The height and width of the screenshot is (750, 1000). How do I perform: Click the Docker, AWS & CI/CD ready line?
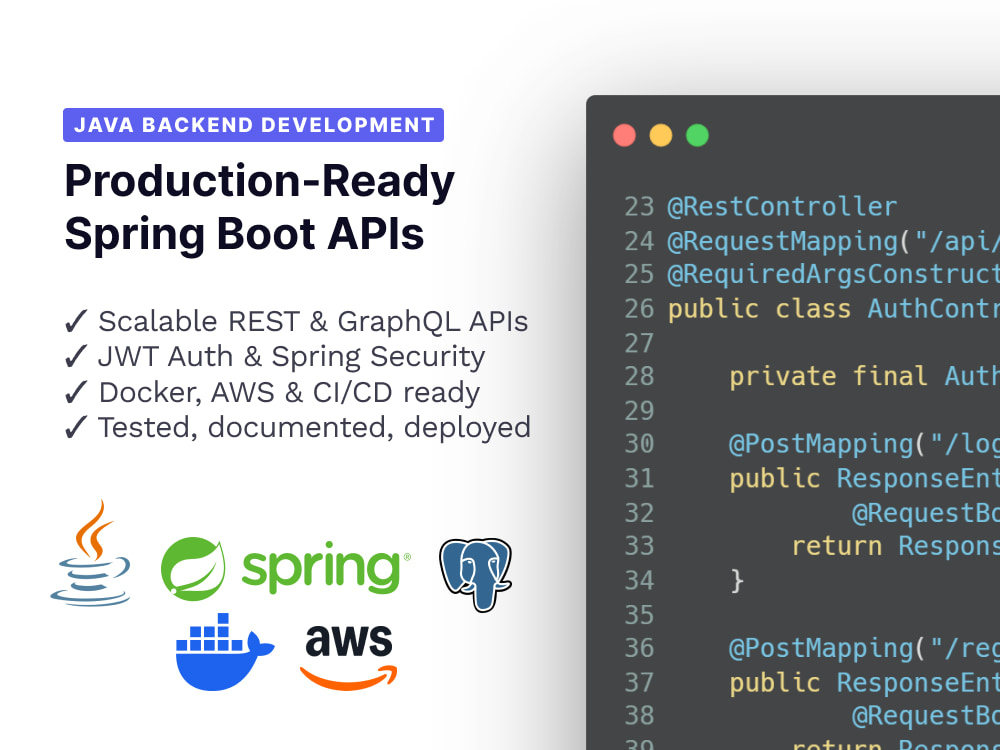[289, 392]
